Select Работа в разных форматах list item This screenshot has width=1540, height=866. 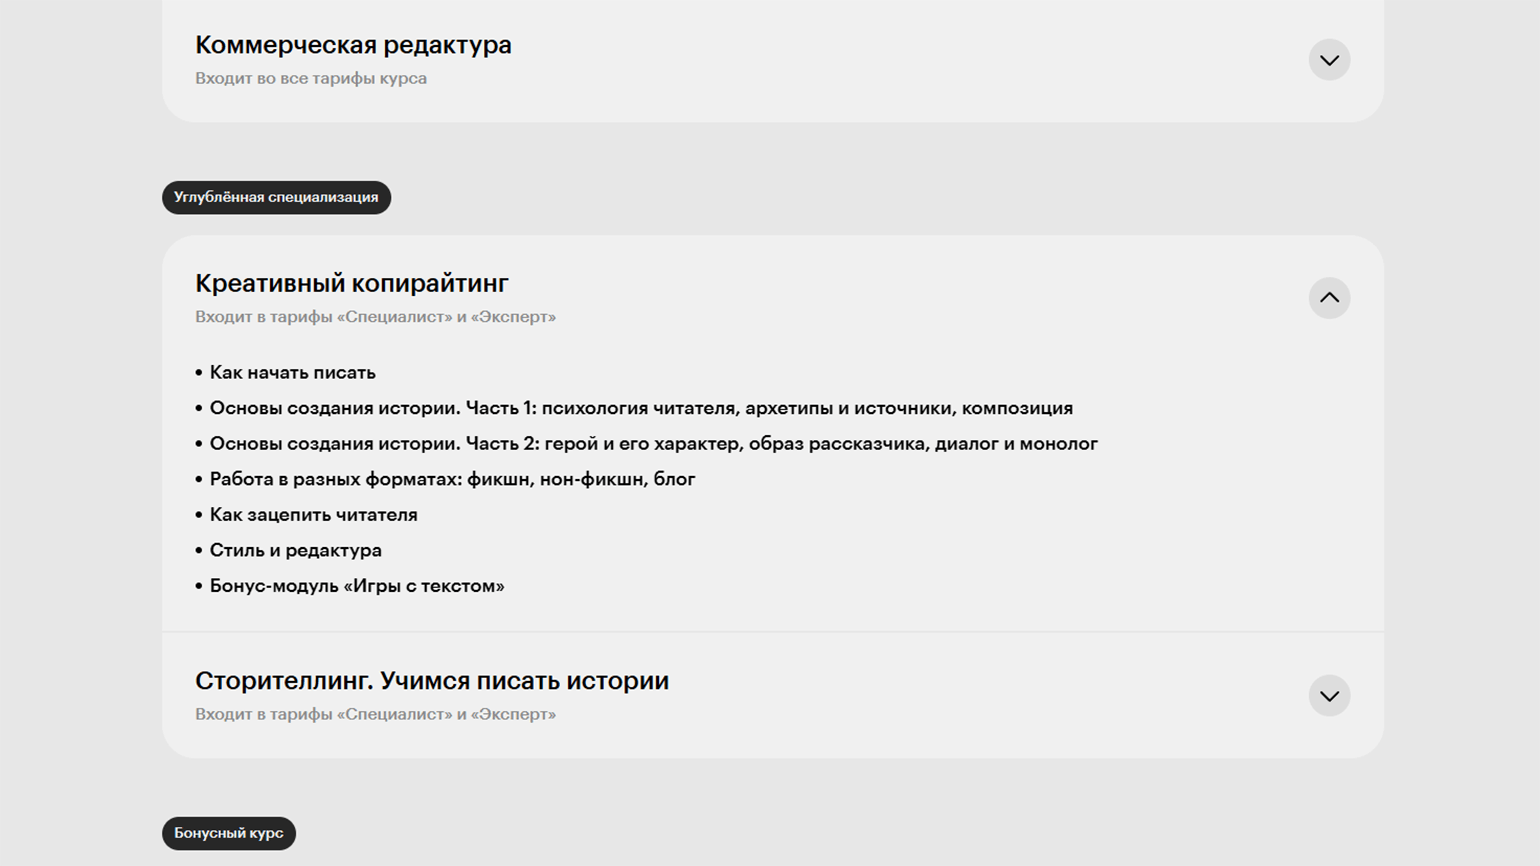click(x=452, y=479)
